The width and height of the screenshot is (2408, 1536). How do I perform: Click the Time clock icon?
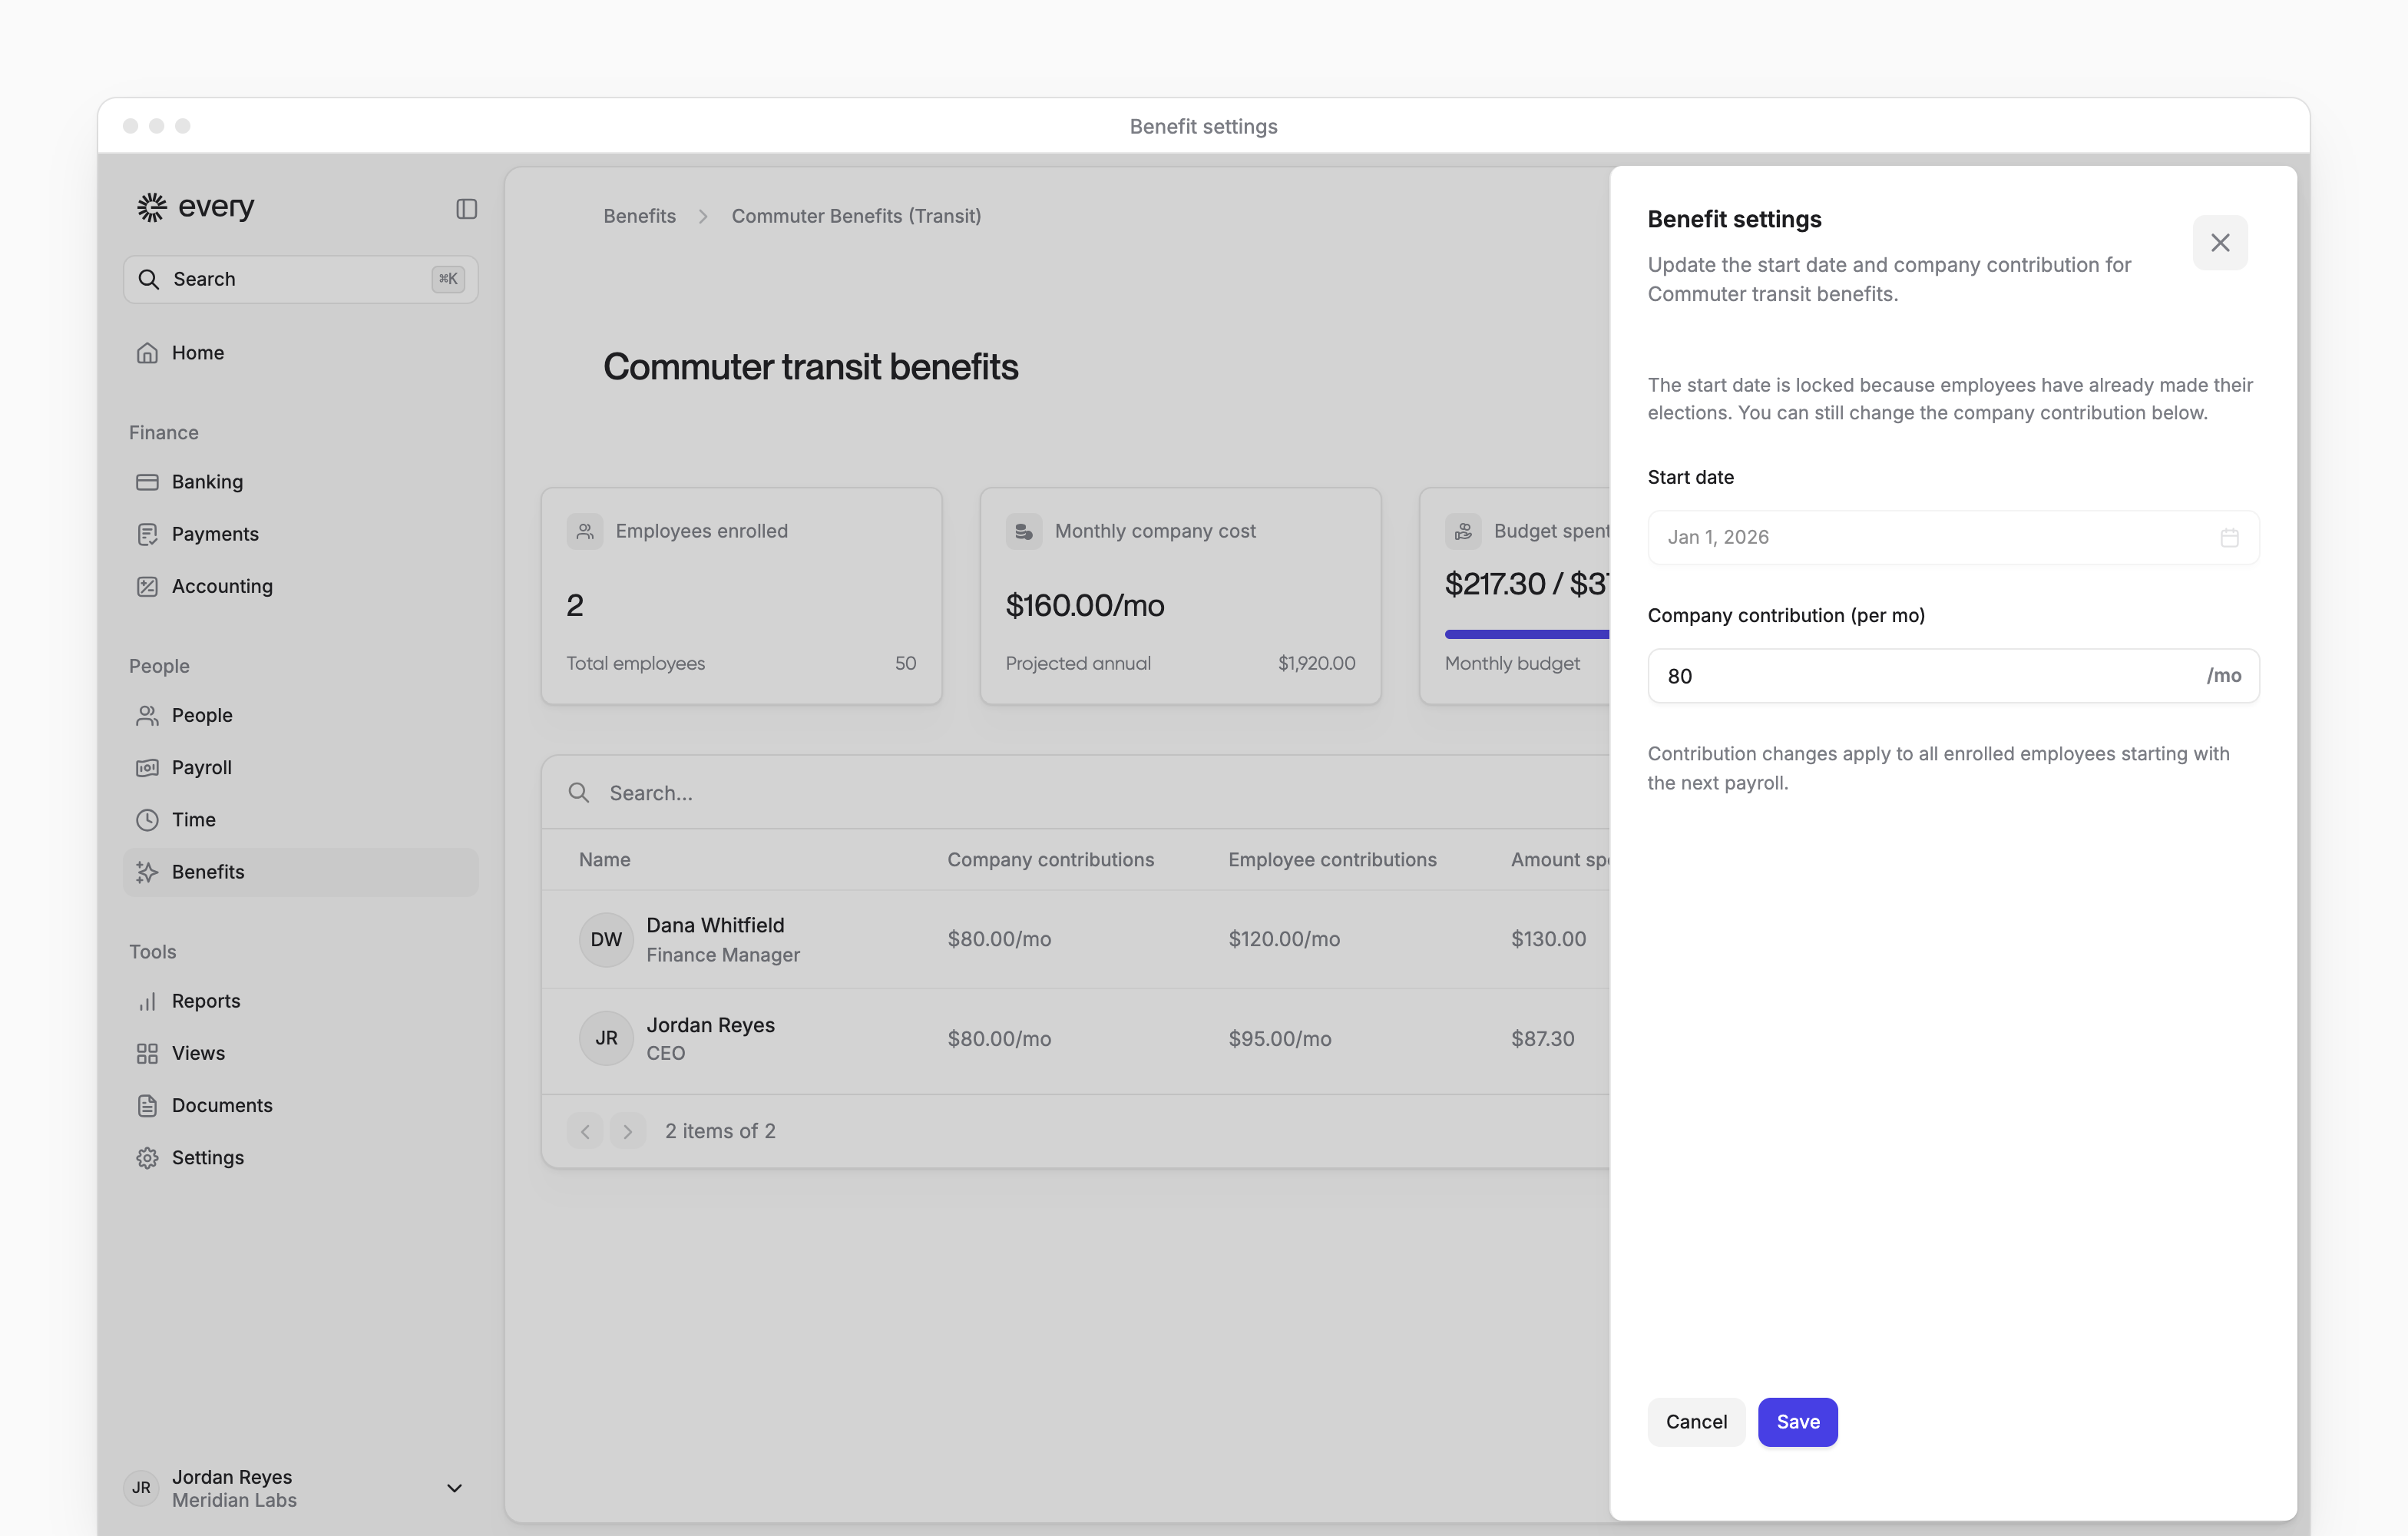click(x=147, y=819)
